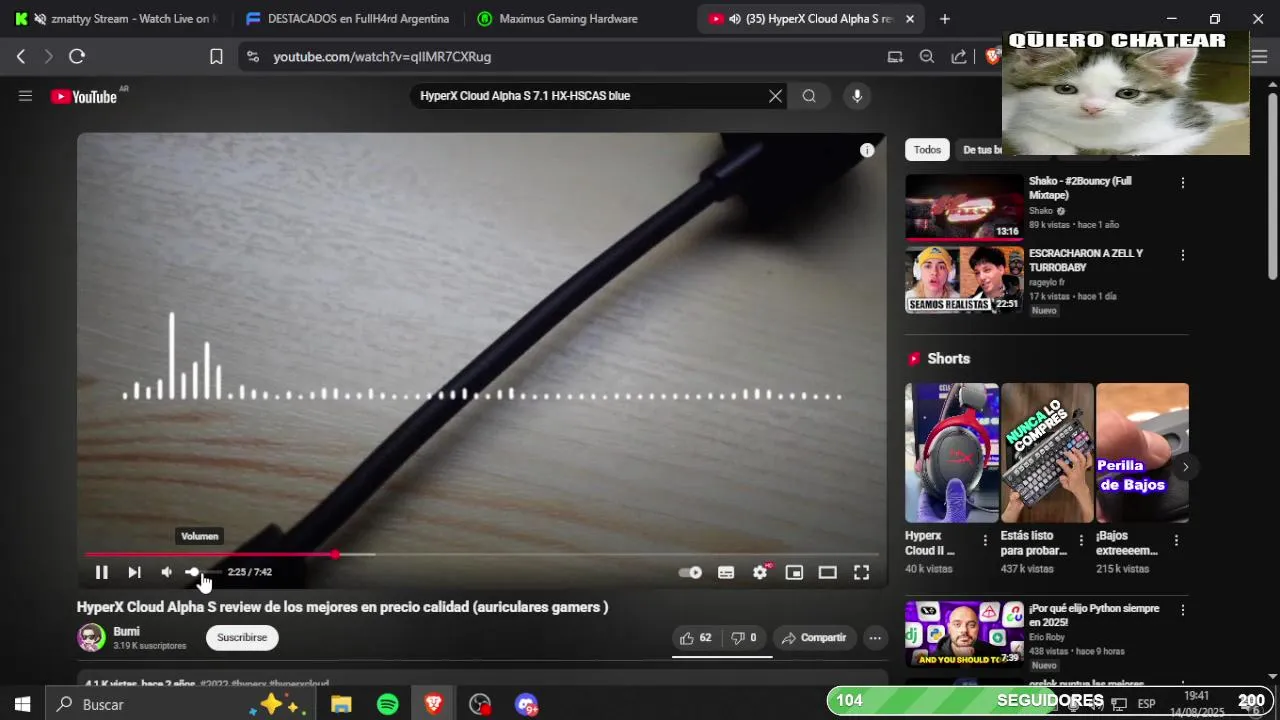Open the Bumi channel avatar
Viewport: 1280px width, 720px height.
[x=91, y=638]
